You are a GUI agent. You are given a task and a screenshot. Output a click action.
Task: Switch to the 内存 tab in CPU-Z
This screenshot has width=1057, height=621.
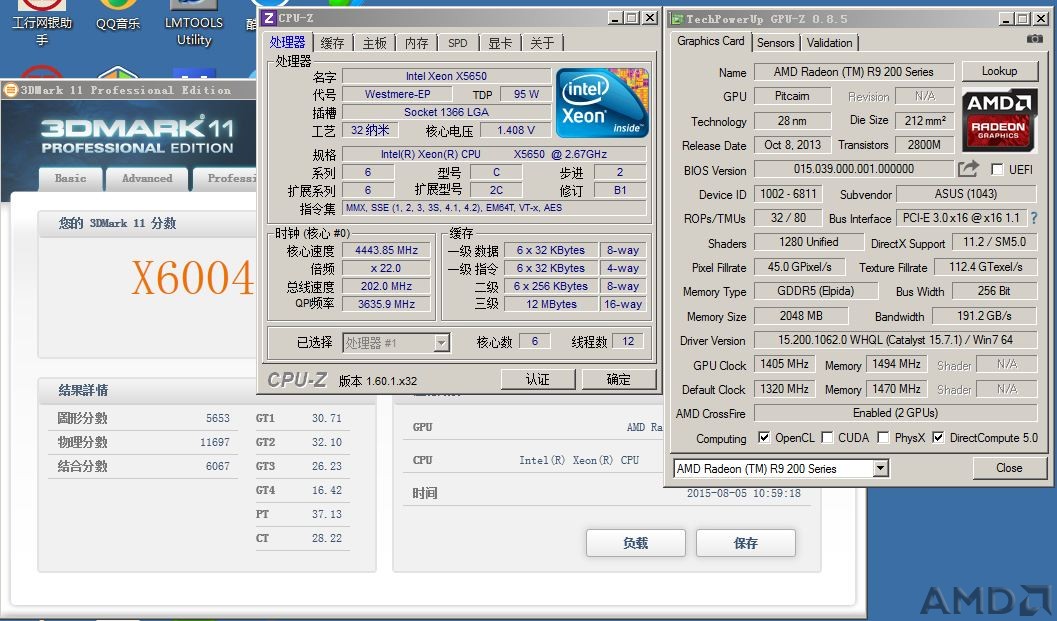pyautogui.click(x=417, y=43)
